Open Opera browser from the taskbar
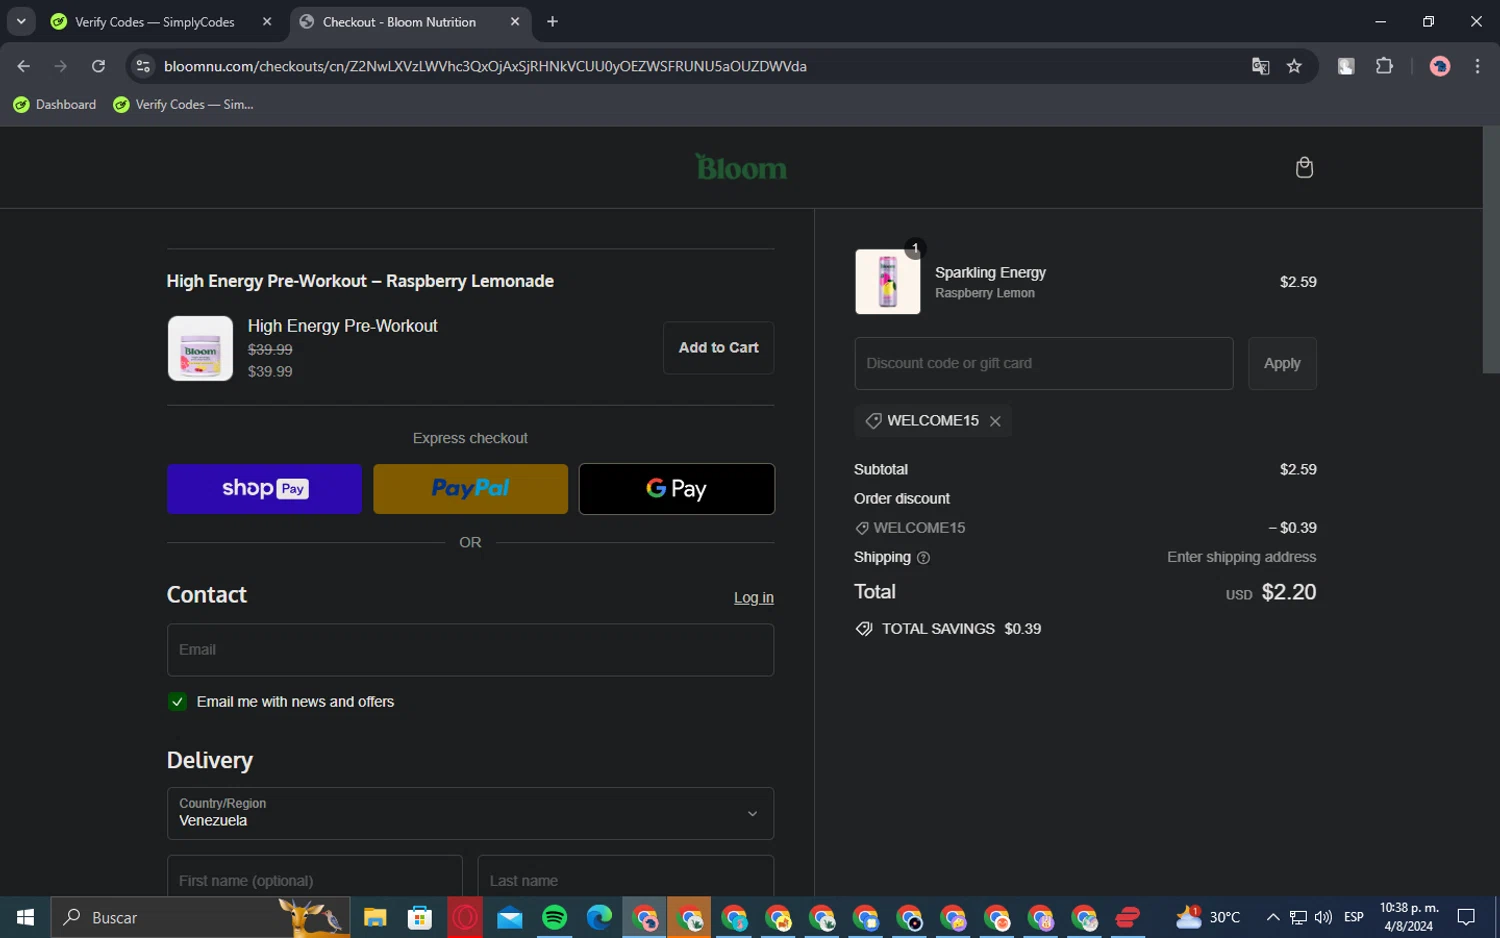 [465, 917]
